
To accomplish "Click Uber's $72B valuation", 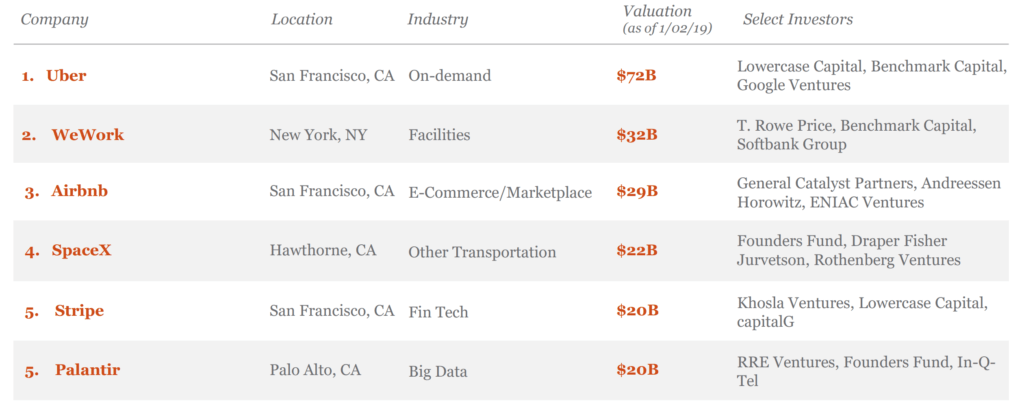I will pos(636,76).
